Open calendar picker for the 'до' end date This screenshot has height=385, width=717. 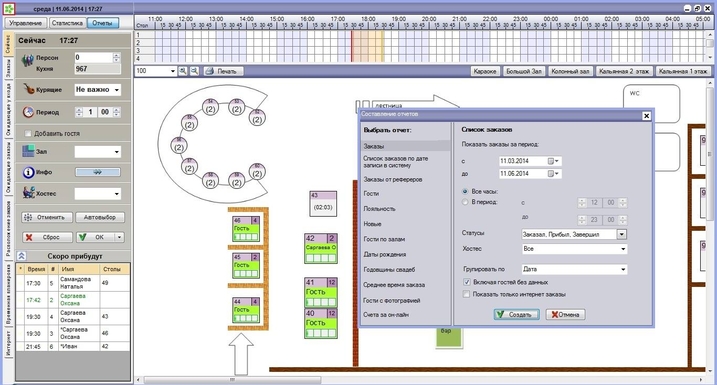point(553,174)
